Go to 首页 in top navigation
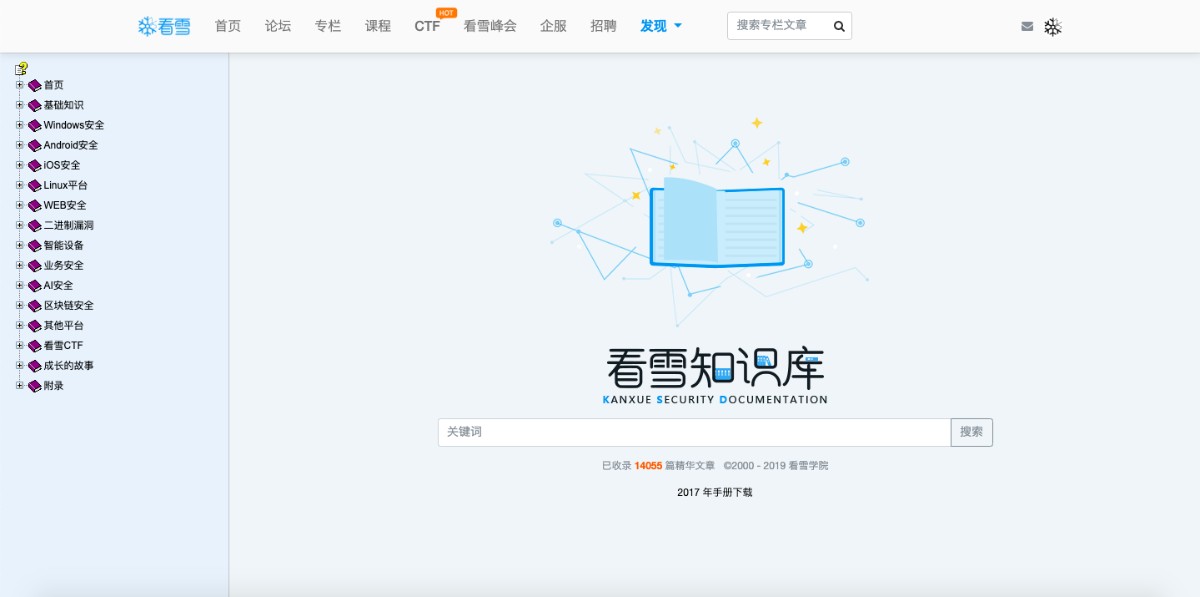Screen dimensions: 1200x597 [228, 26]
